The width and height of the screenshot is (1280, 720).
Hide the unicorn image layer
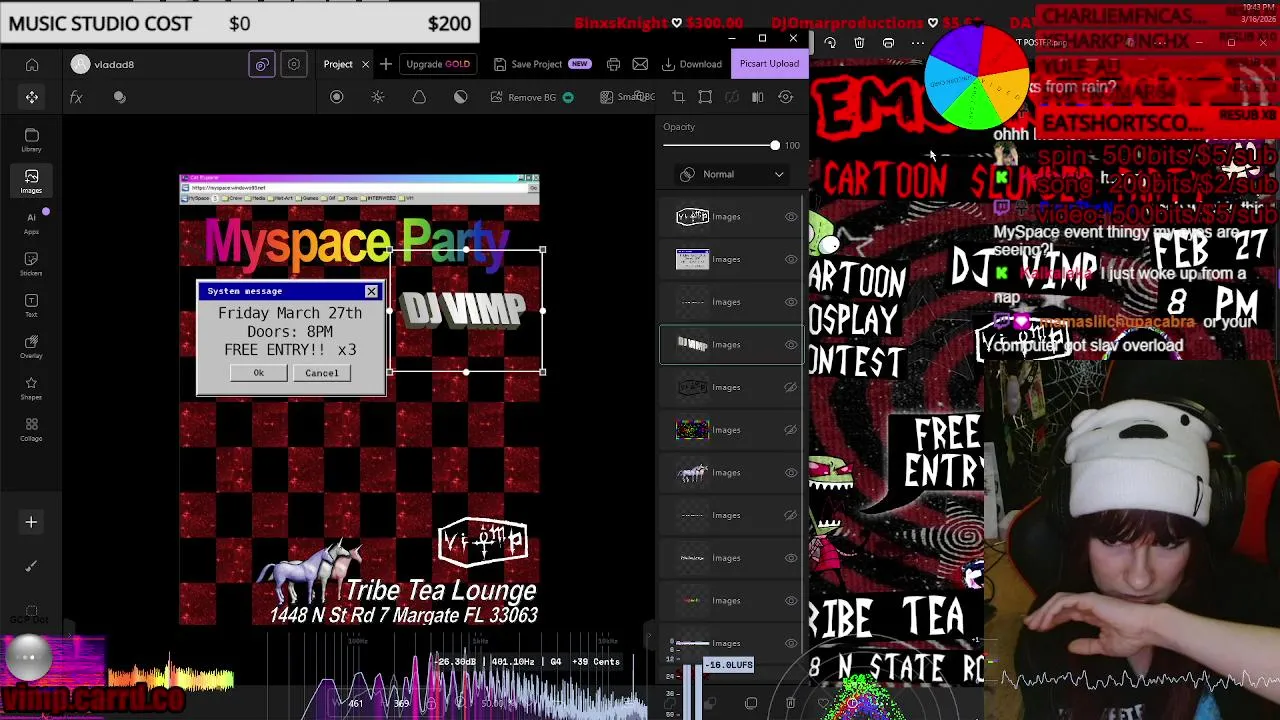click(790, 473)
